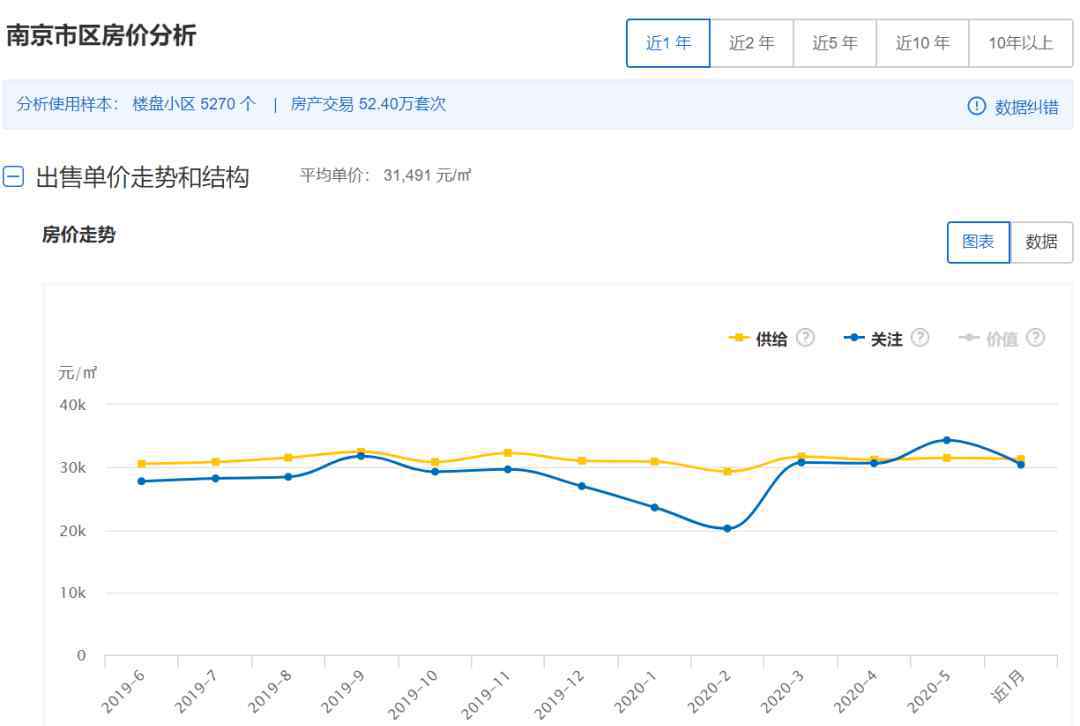Toggle the 关注 series in legend

coord(873,338)
